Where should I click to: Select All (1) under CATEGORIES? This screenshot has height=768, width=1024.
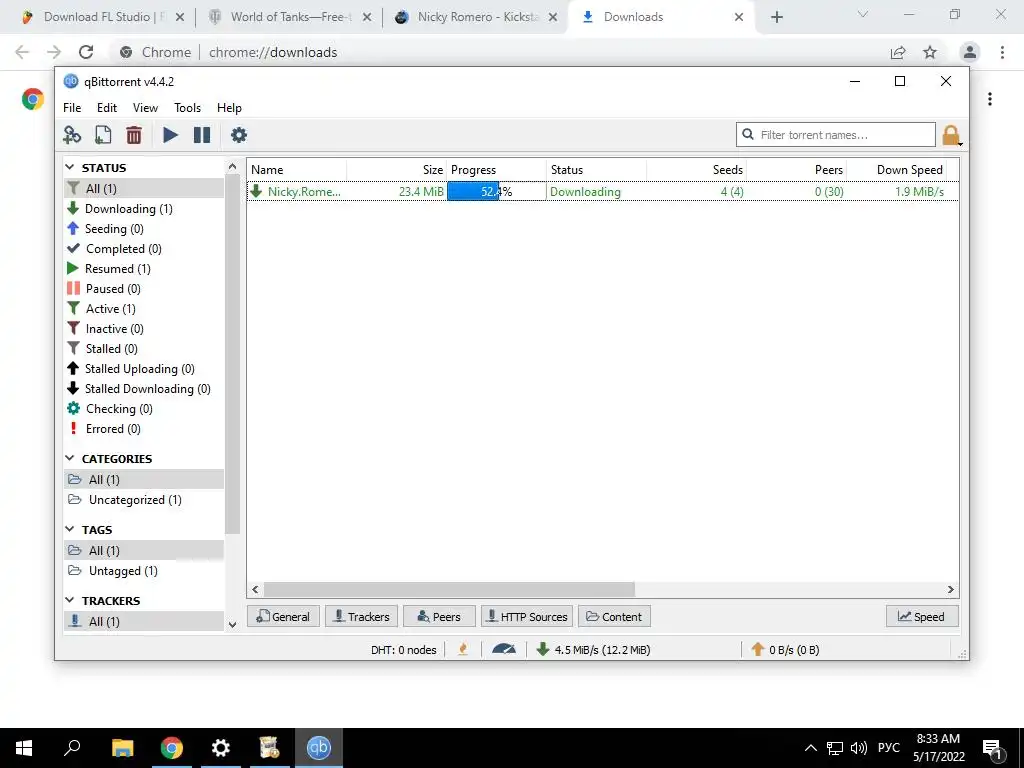(x=144, y=479)
